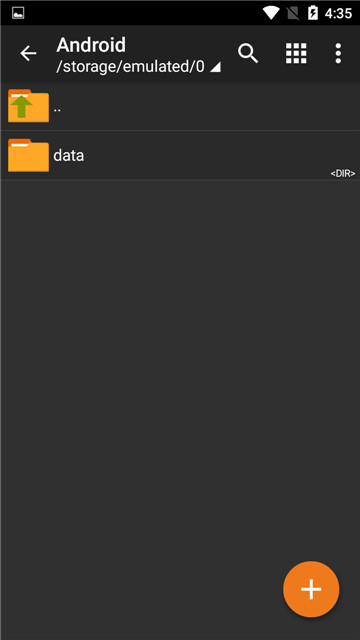
Task: Expand the path dropdown triangle
Action: 215,67
